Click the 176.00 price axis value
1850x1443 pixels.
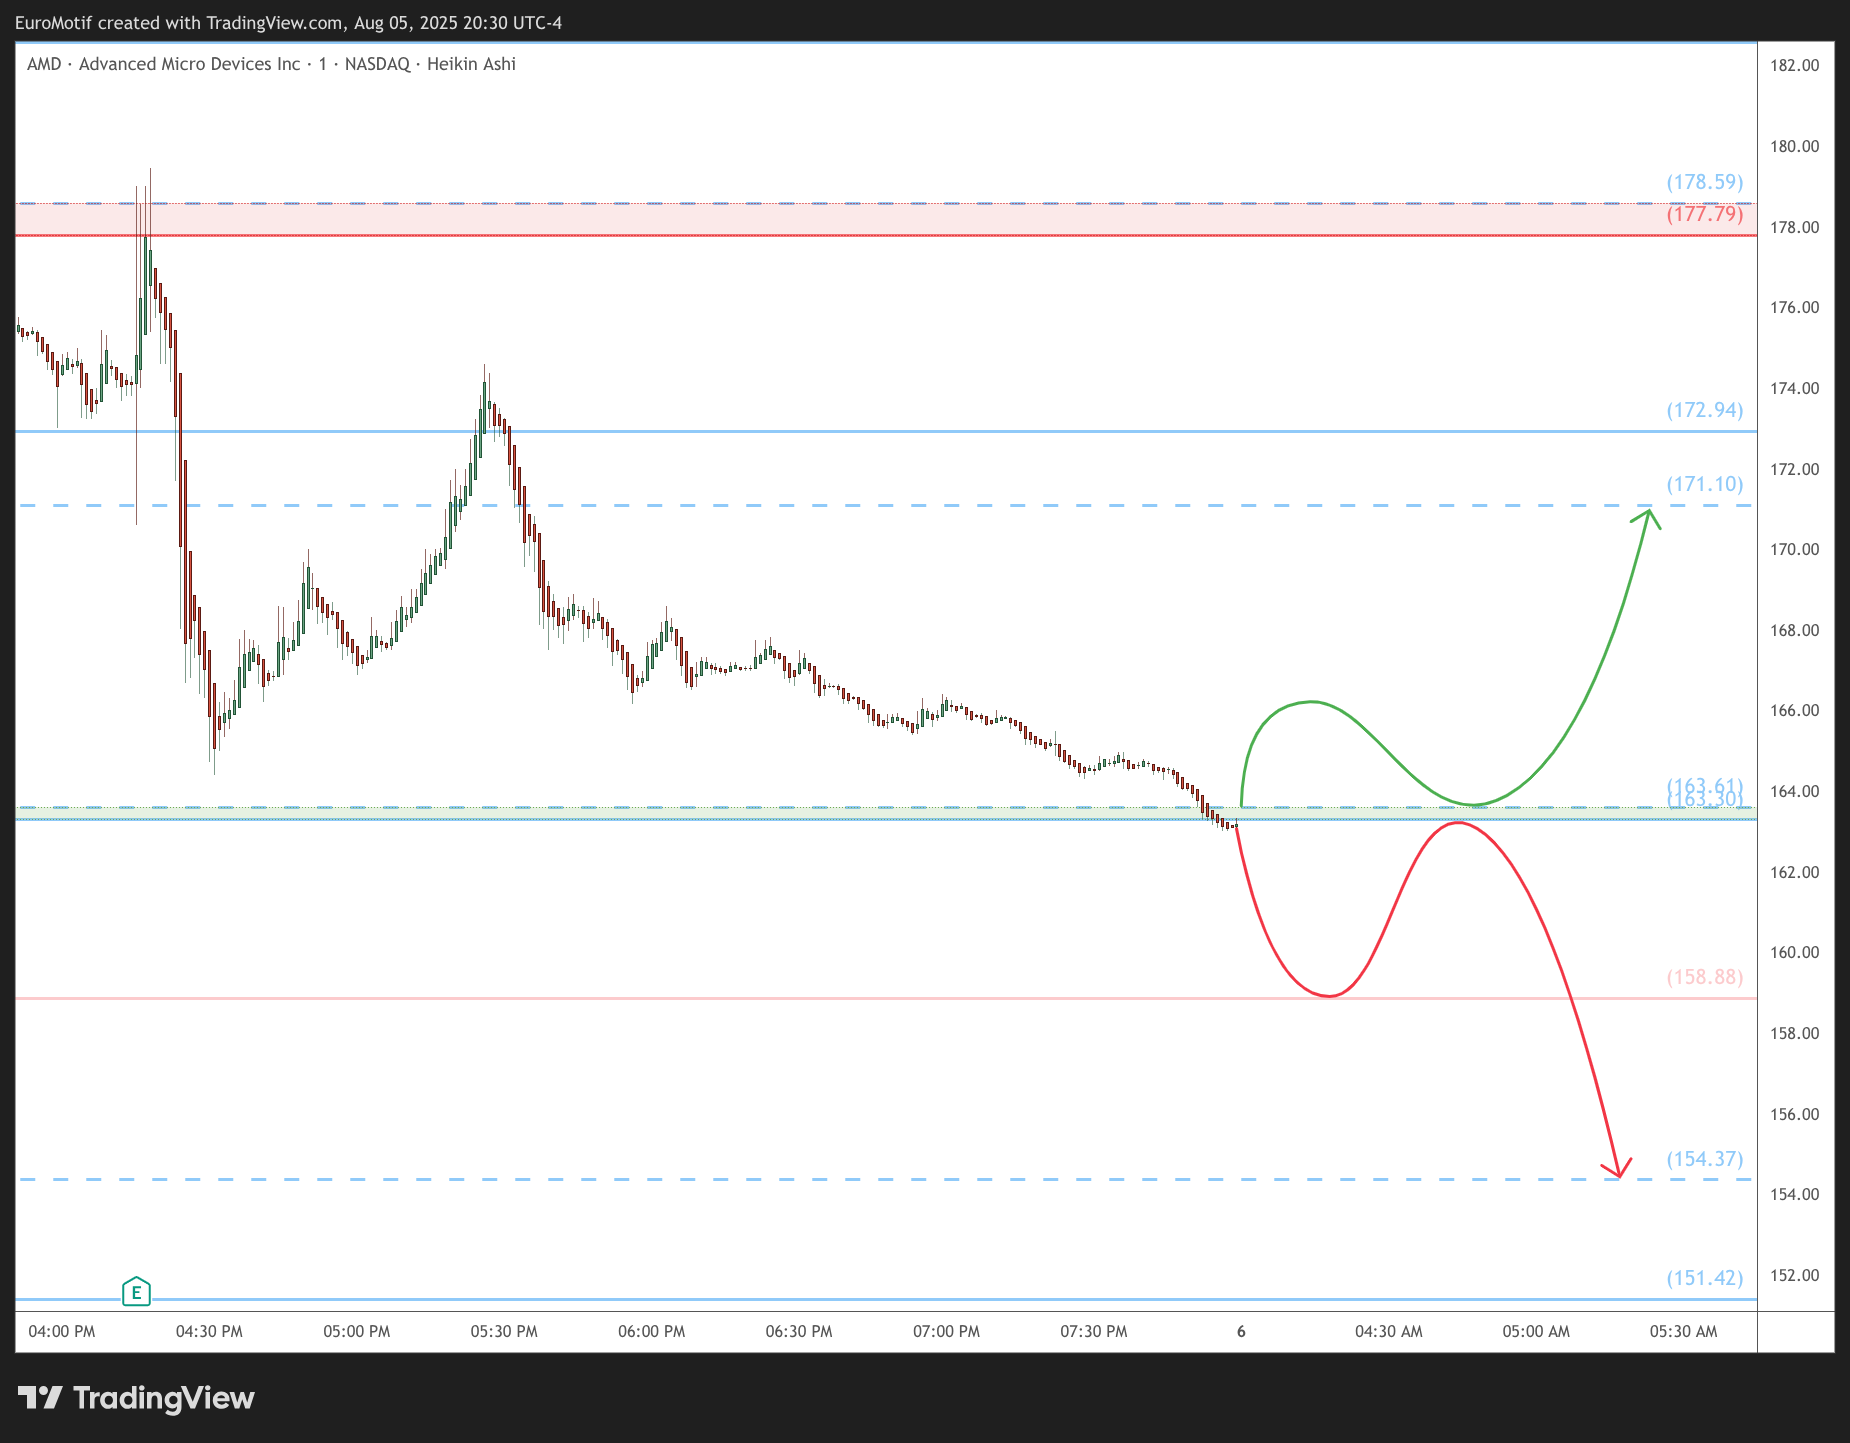(1794, 307)
